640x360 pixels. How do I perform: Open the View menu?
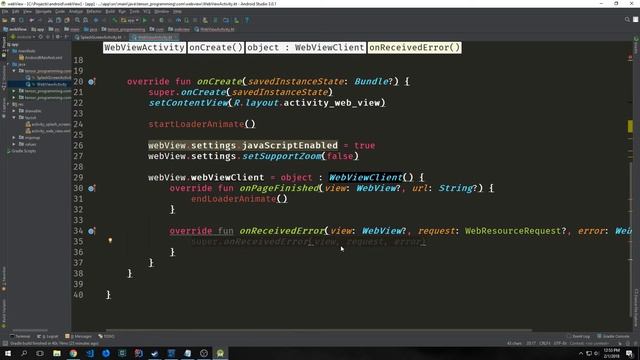coord(27,11)
